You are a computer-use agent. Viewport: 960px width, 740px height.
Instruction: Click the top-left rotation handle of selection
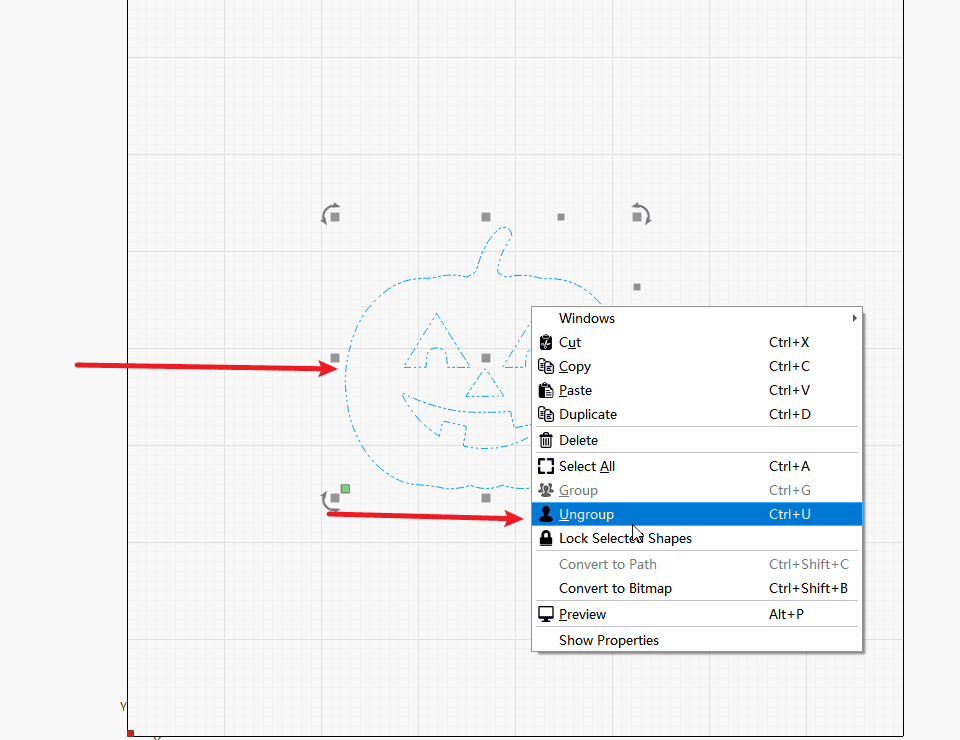point(329,214)
